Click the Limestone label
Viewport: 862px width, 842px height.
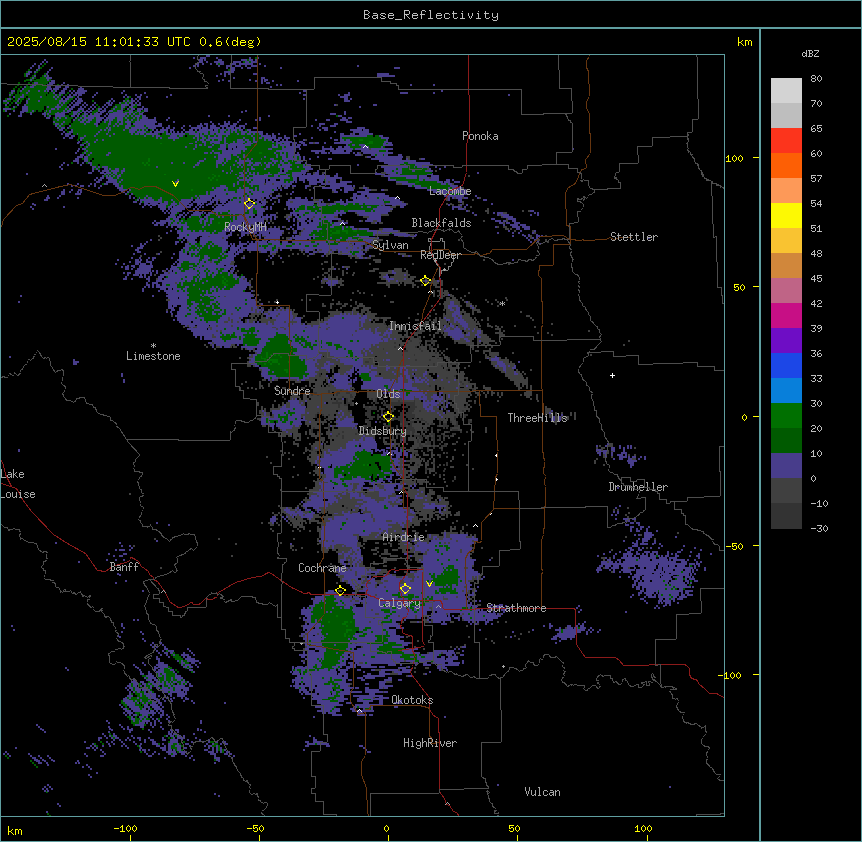pos(153,356)
